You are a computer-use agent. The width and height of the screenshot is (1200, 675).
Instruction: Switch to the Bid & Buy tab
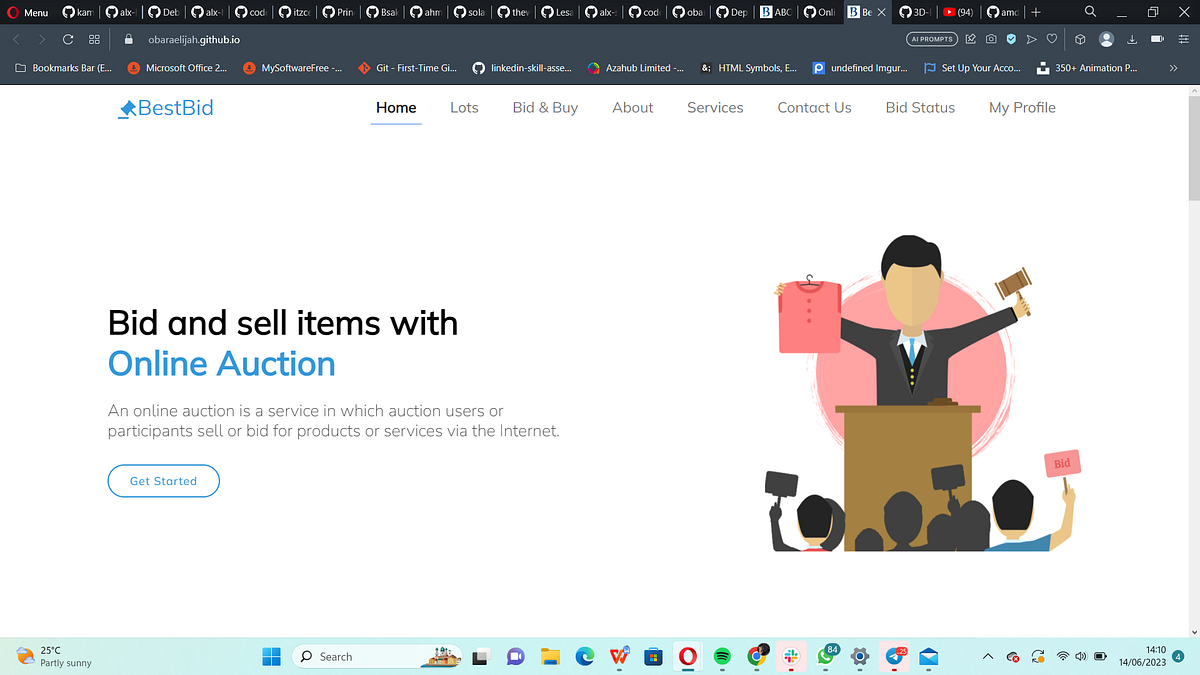[545, 107]
